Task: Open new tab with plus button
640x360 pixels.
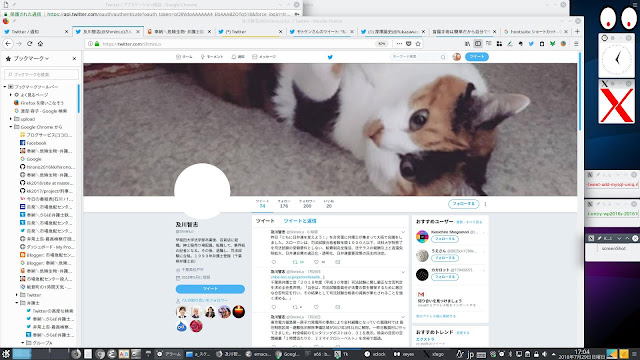Action: 577,31
